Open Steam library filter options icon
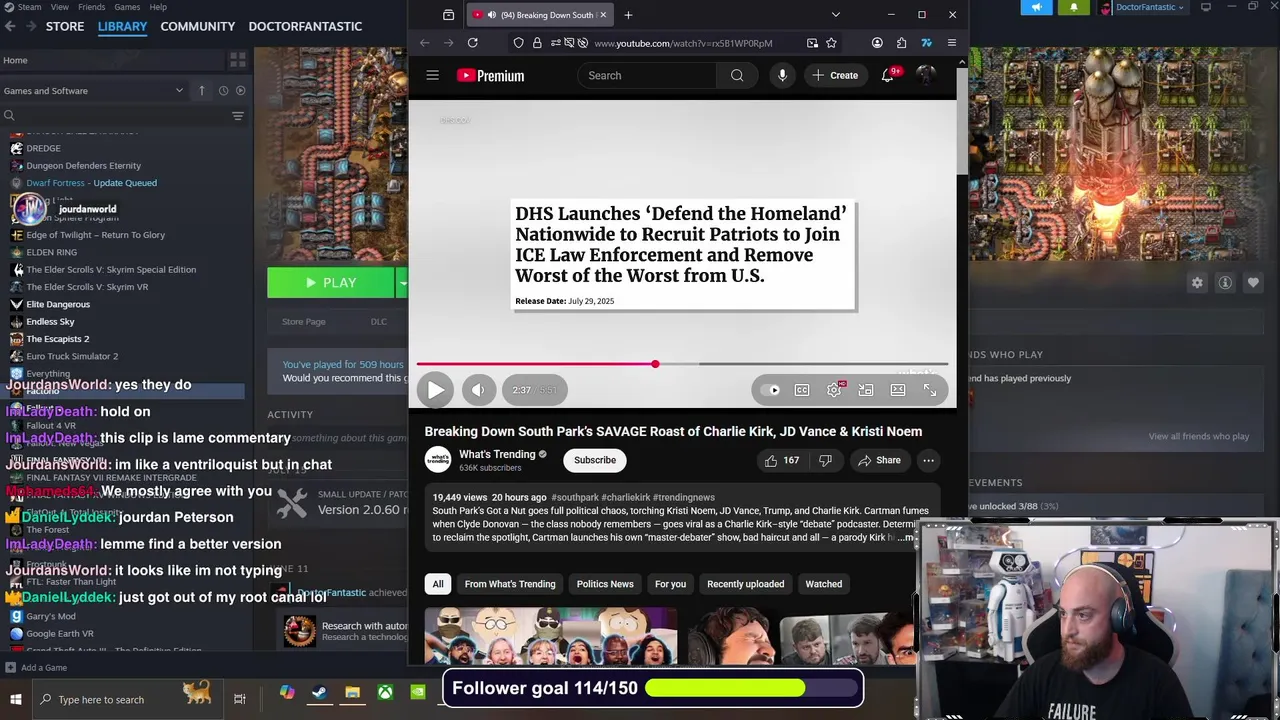 coord(238,116)
